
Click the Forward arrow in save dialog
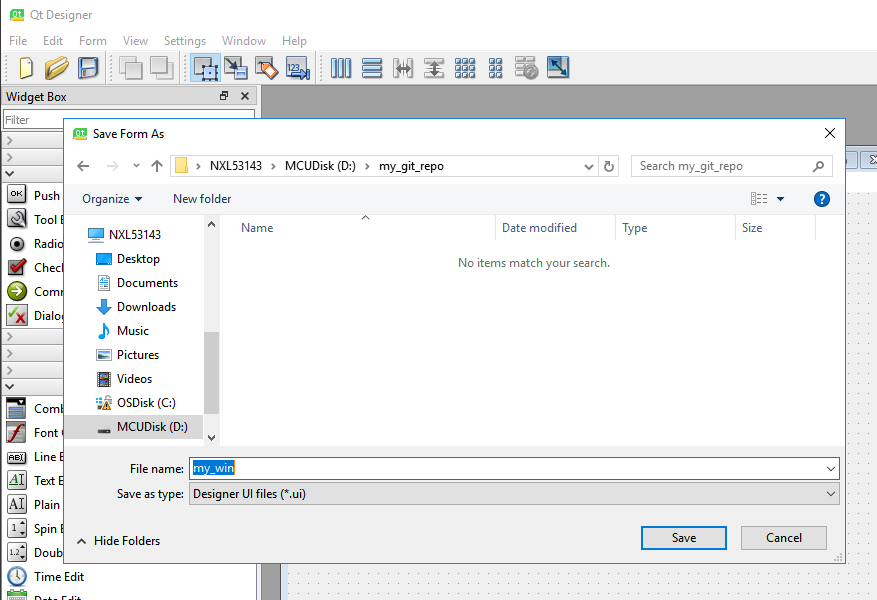(112, 166)
